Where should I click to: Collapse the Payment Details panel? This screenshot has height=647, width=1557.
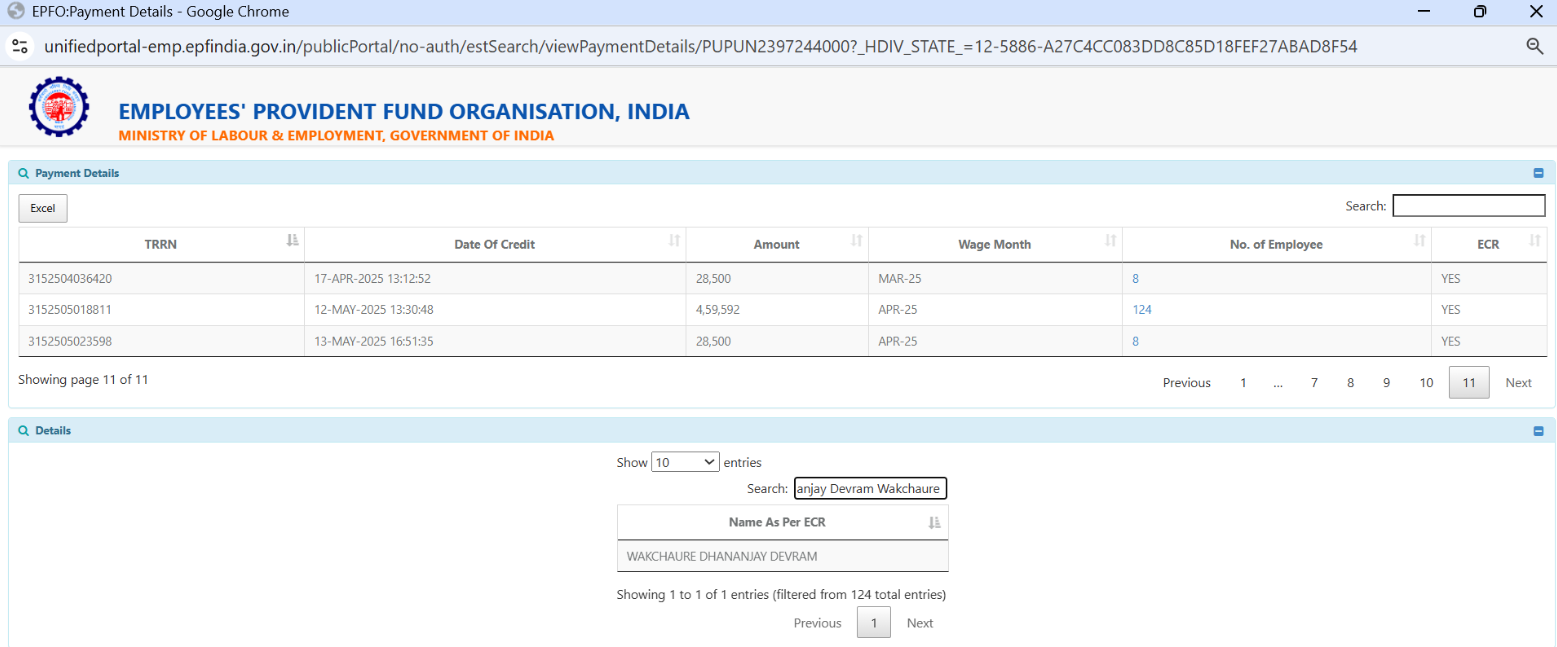(1538, 173)
